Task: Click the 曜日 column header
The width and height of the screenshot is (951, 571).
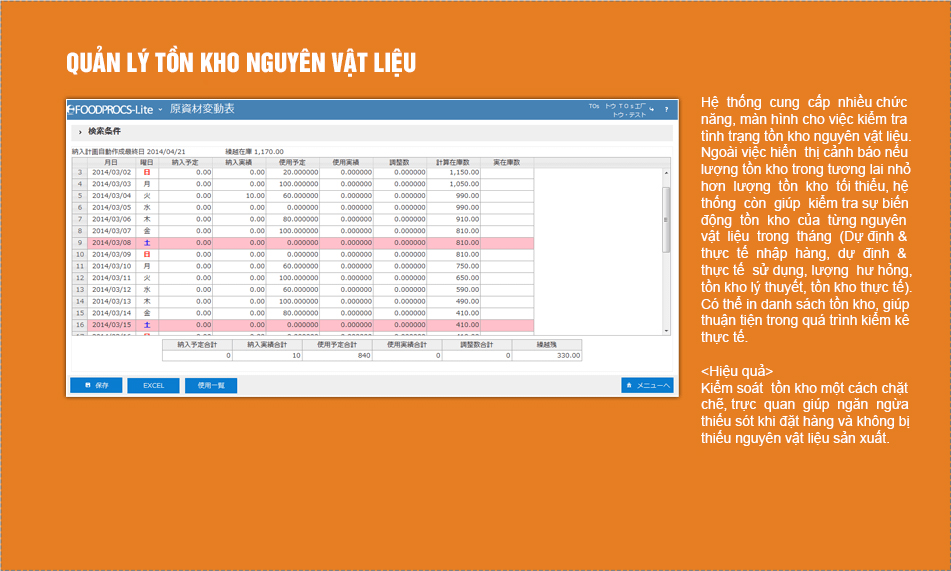Action: coord(146,161)
